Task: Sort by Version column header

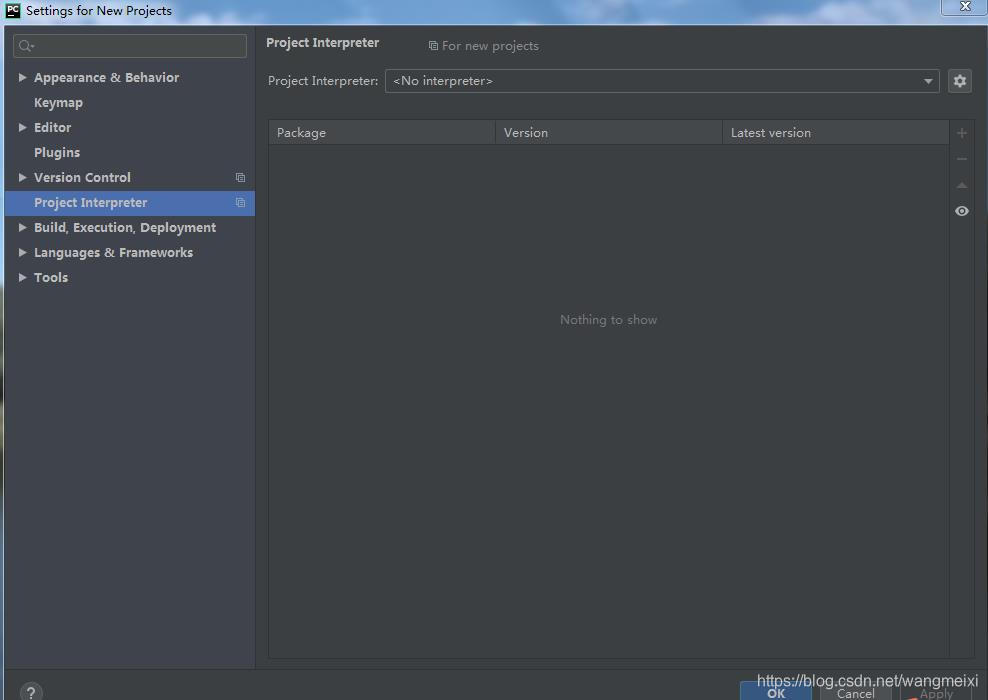Action: click(x=609, y=133)
